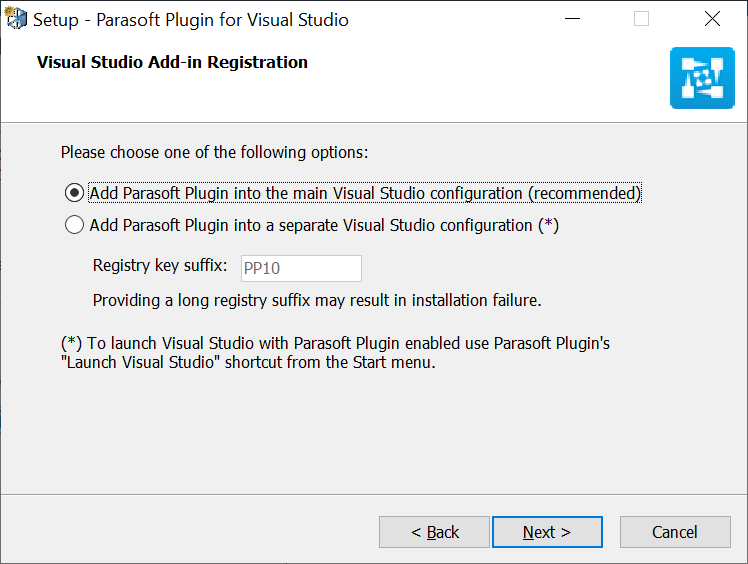Click the long registry suffix warning text
Image resolution: width=748 pixels, height=564 pixels.
click(x=317, y=300)
